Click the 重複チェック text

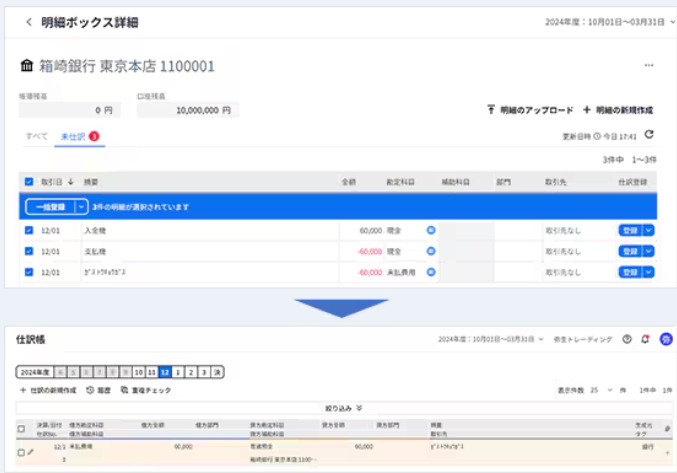coord(151,390)
